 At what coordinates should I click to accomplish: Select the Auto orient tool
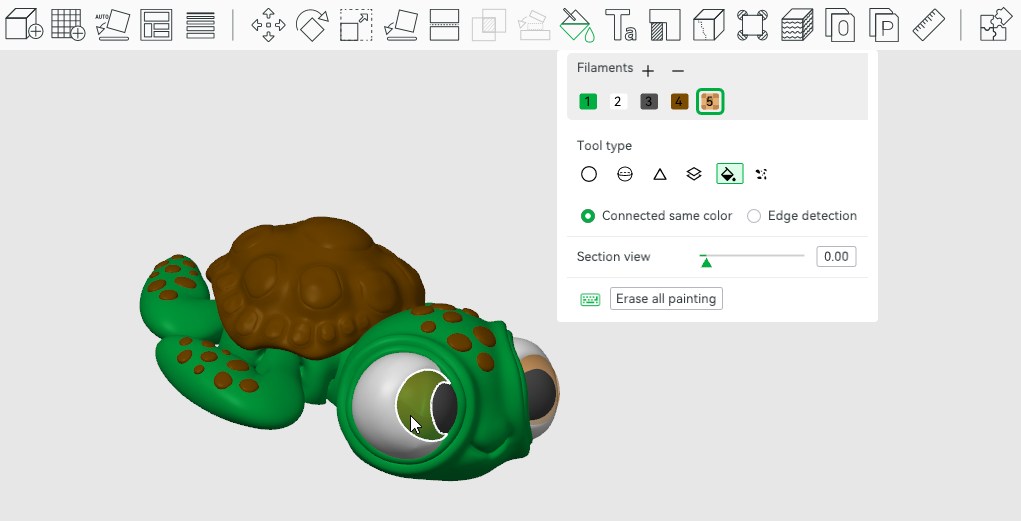tap(112, 24)
